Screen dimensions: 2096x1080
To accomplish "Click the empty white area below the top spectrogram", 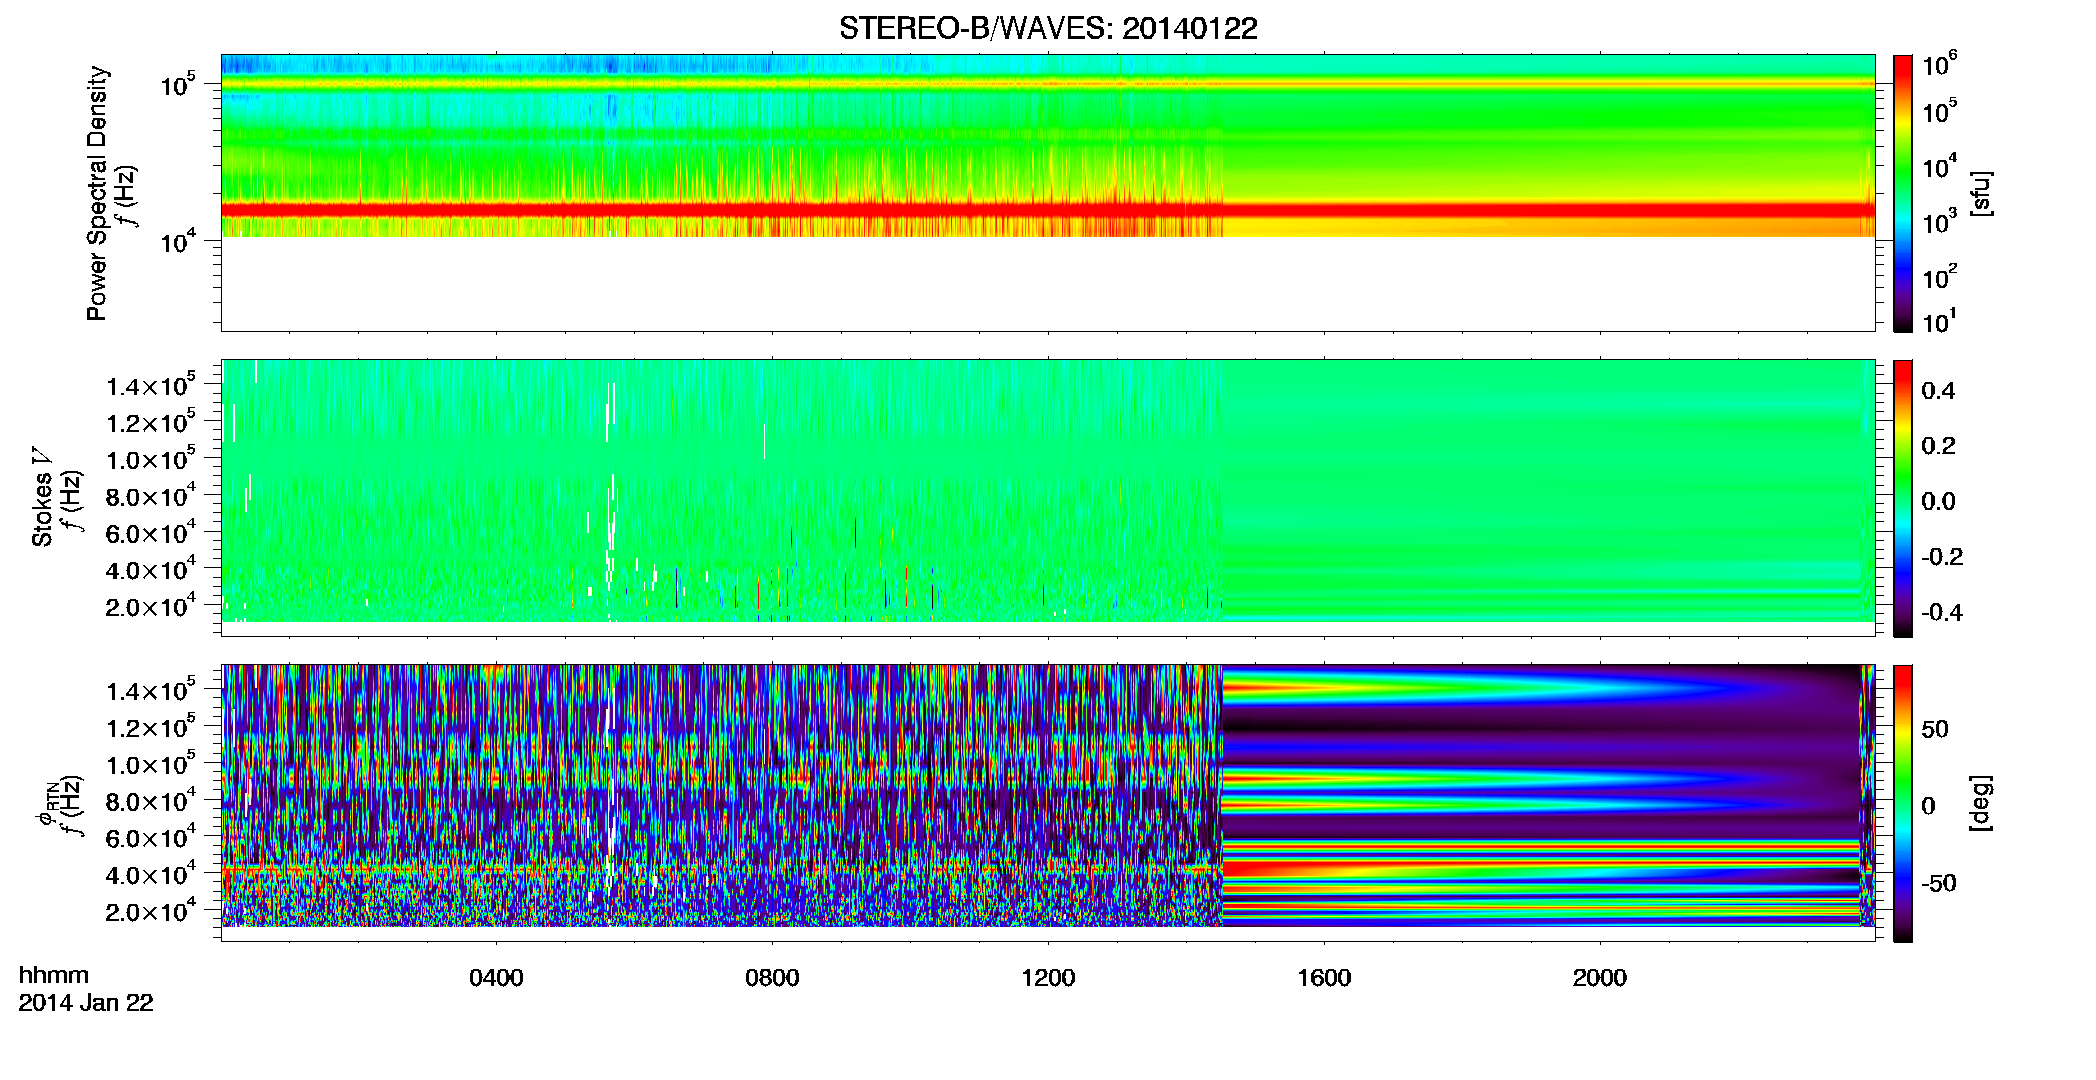I will click(x=1048, y=283).
